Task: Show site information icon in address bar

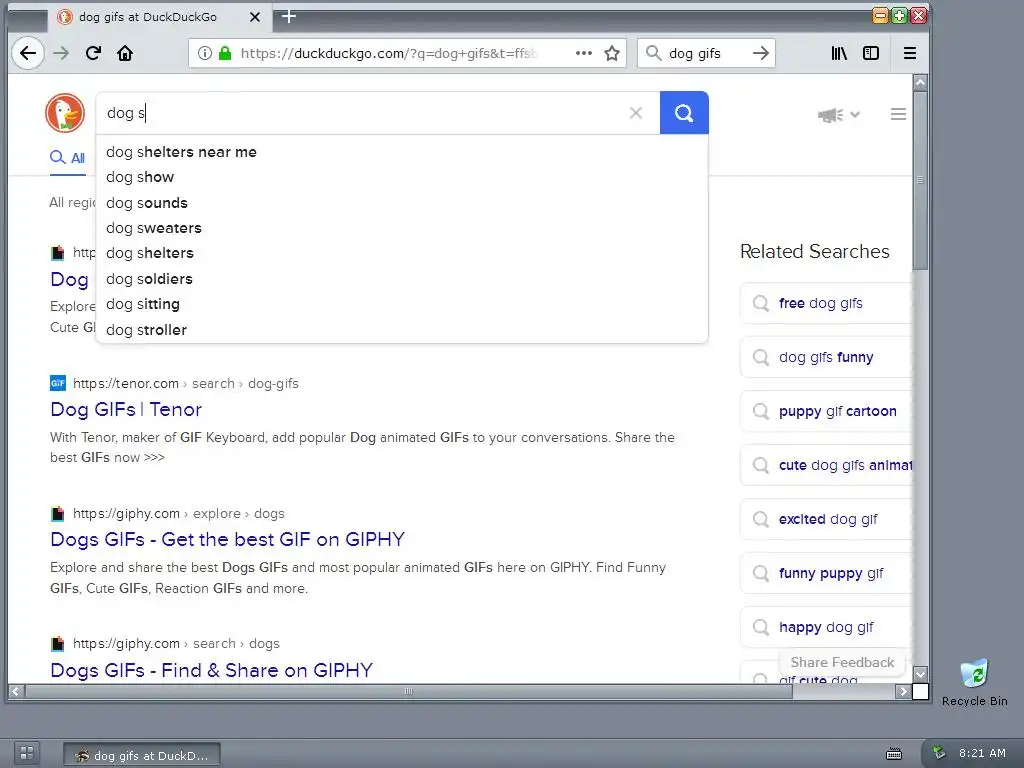Action: pos(204,53)
